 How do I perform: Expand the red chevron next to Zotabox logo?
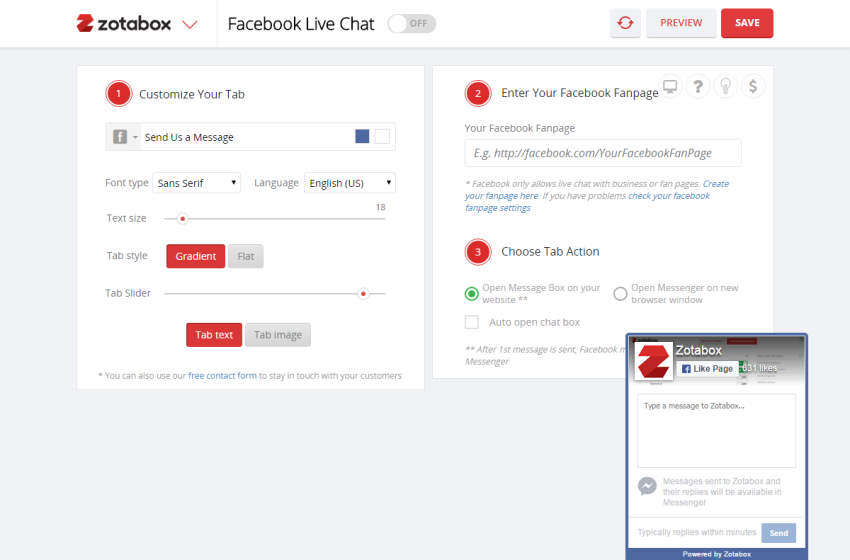tap(190, 24)
